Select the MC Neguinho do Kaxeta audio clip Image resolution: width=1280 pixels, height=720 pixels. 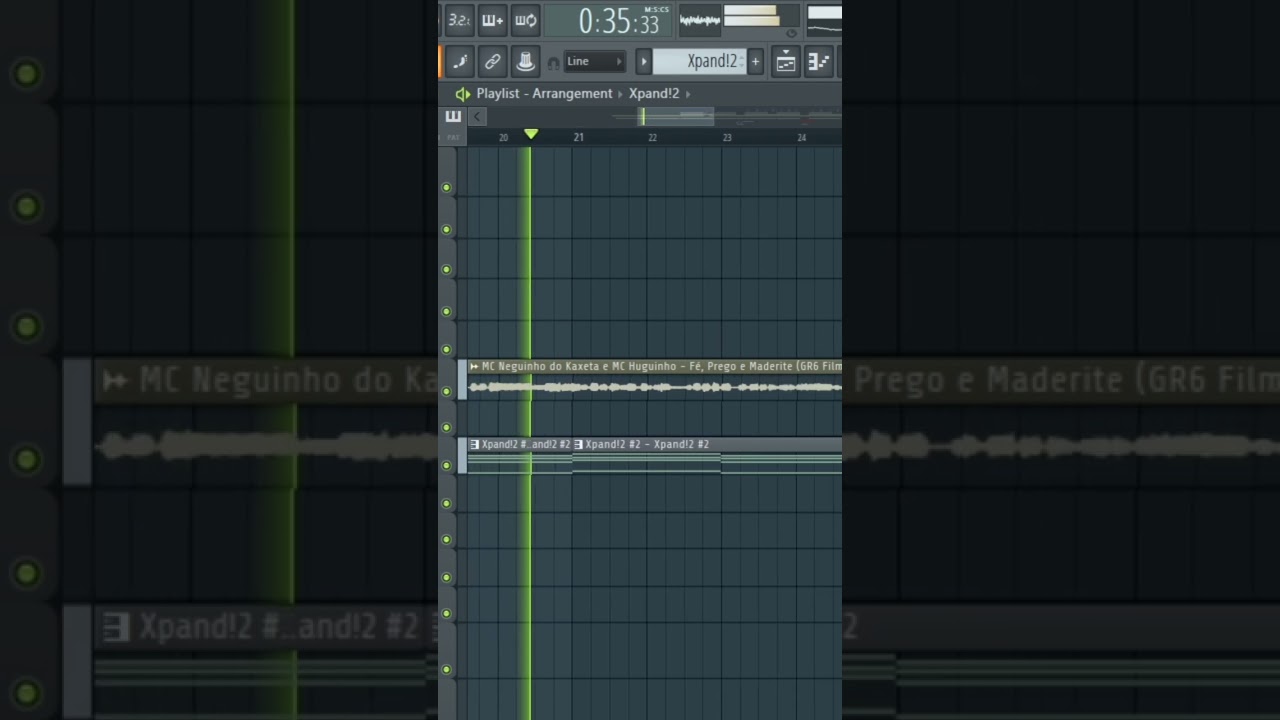pos(655,381)
